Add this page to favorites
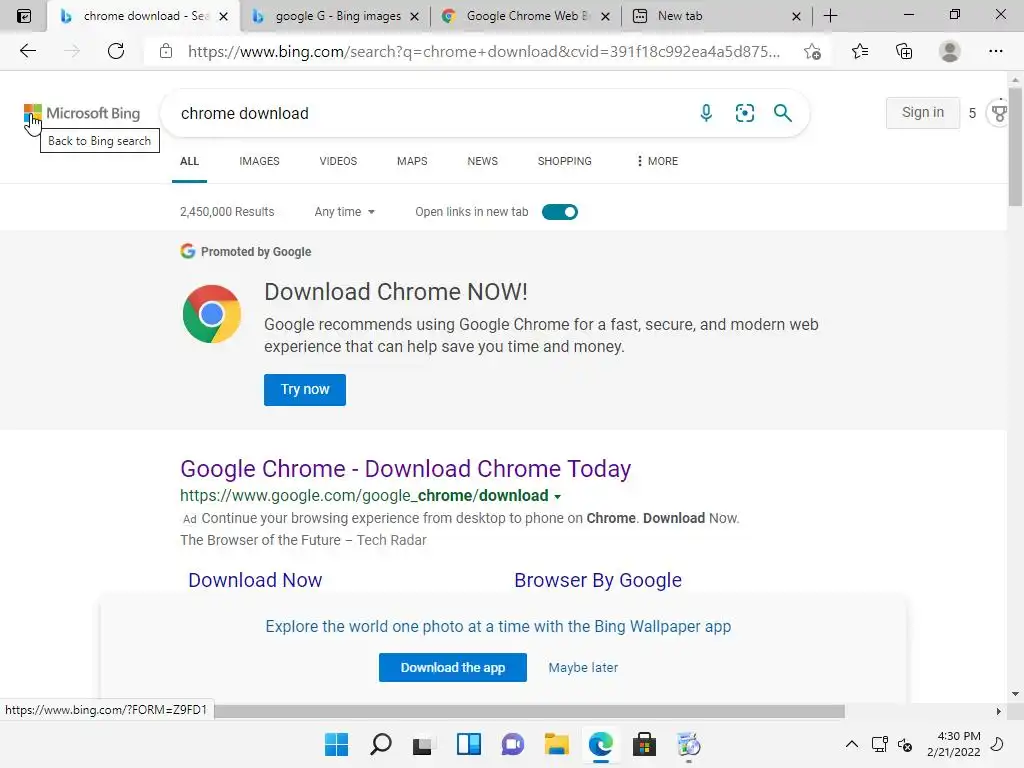 pyautogui.click(x=812, y=51)
